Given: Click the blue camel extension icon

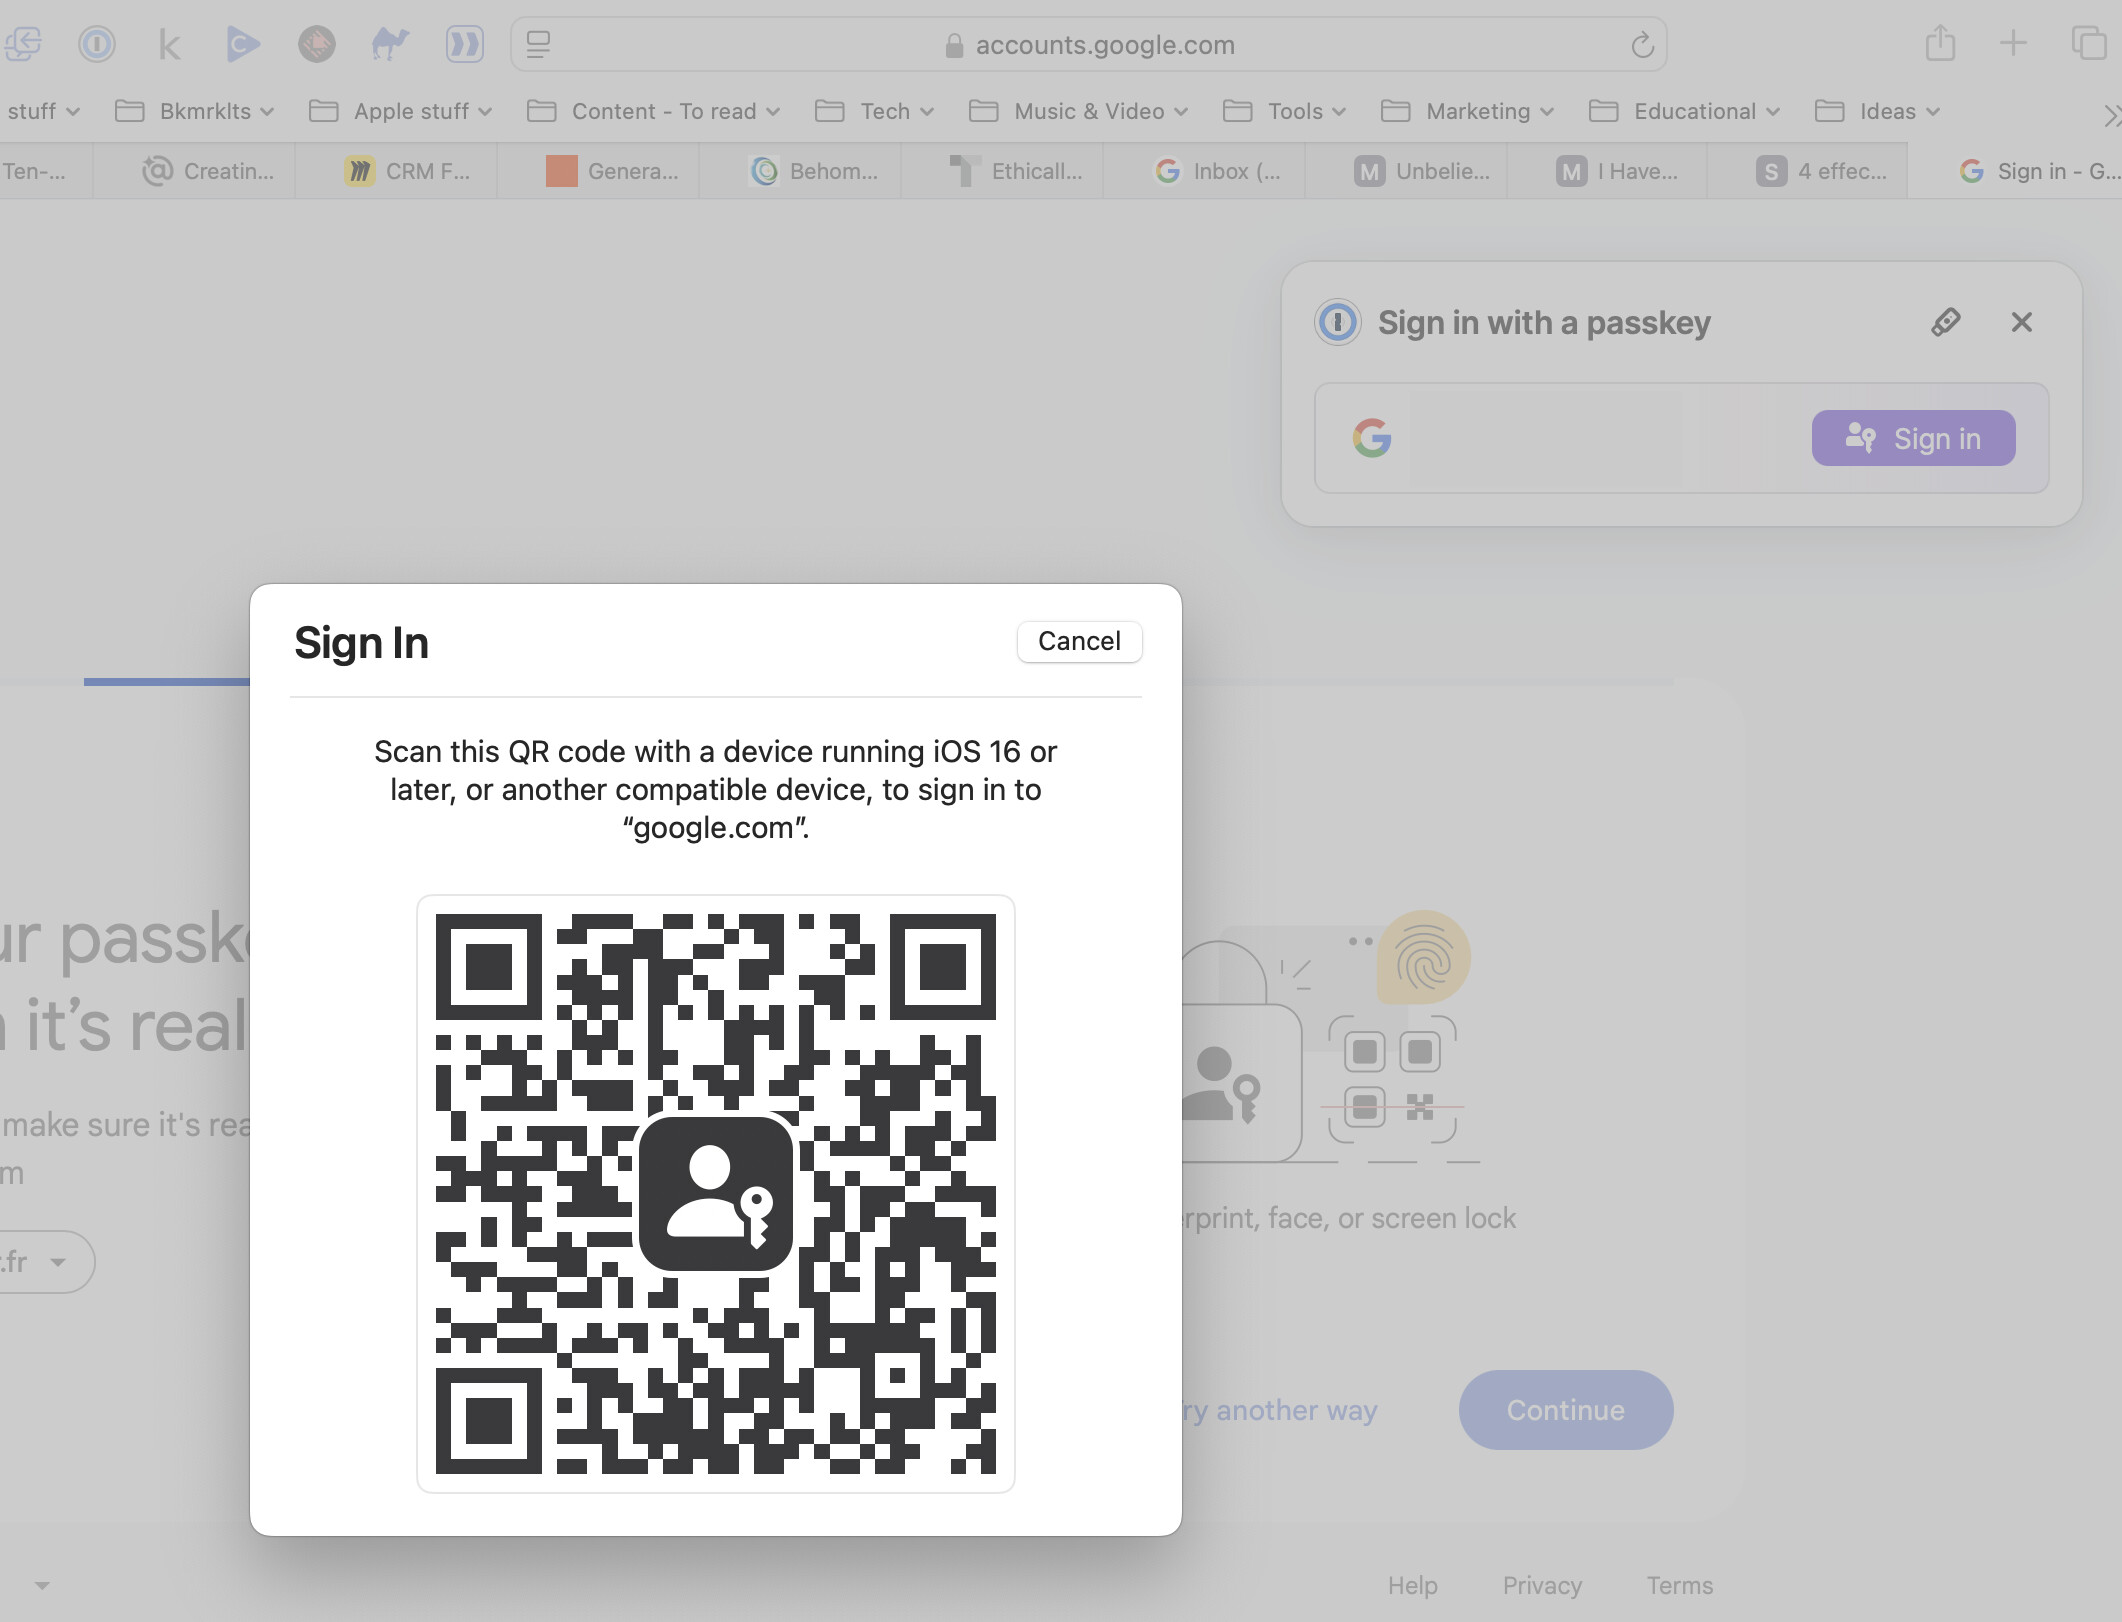Looking at the screenshot, I should (x=390, y=44).
